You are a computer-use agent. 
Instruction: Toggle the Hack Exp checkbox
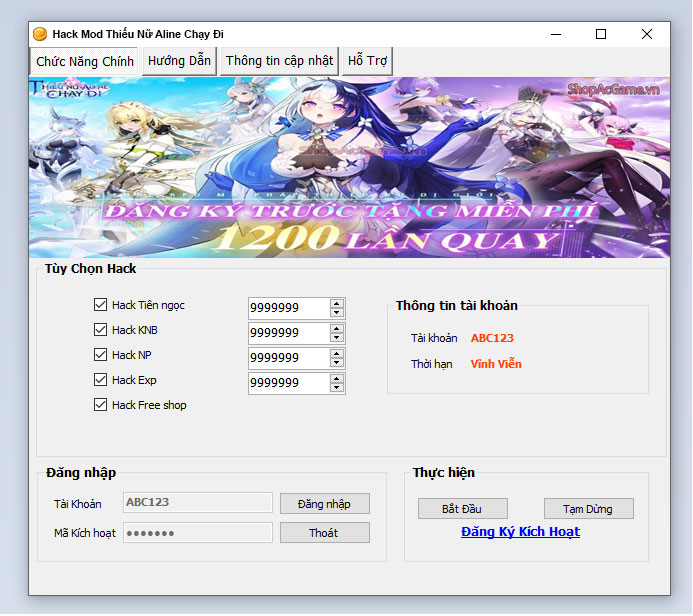pyautogui.click(x=100, y=380)
